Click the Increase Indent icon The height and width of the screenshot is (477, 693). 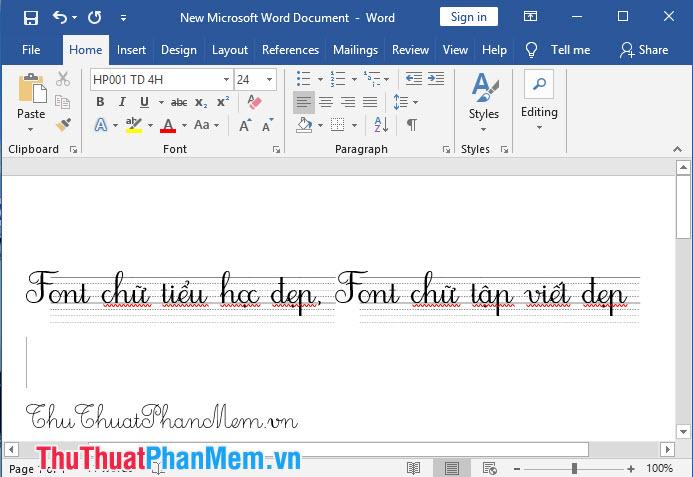coord(437,79)
